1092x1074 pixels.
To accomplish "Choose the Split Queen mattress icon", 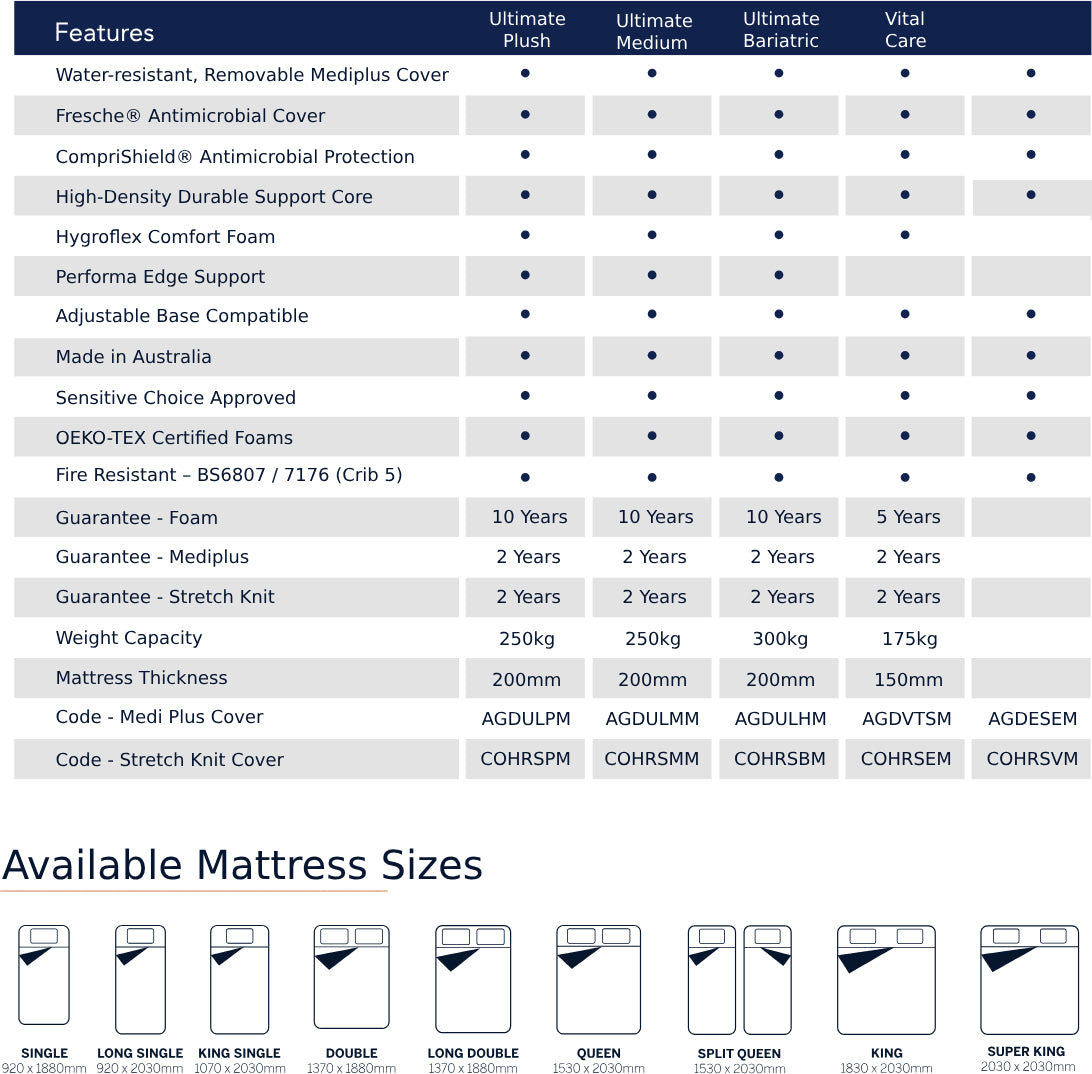I will click(739, 980).
